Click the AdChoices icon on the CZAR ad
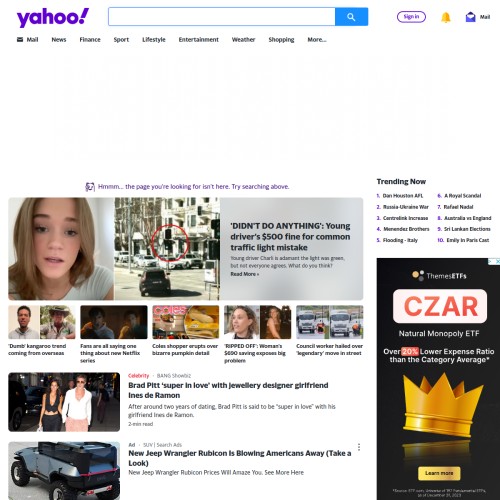 click(x=494, y=262)
